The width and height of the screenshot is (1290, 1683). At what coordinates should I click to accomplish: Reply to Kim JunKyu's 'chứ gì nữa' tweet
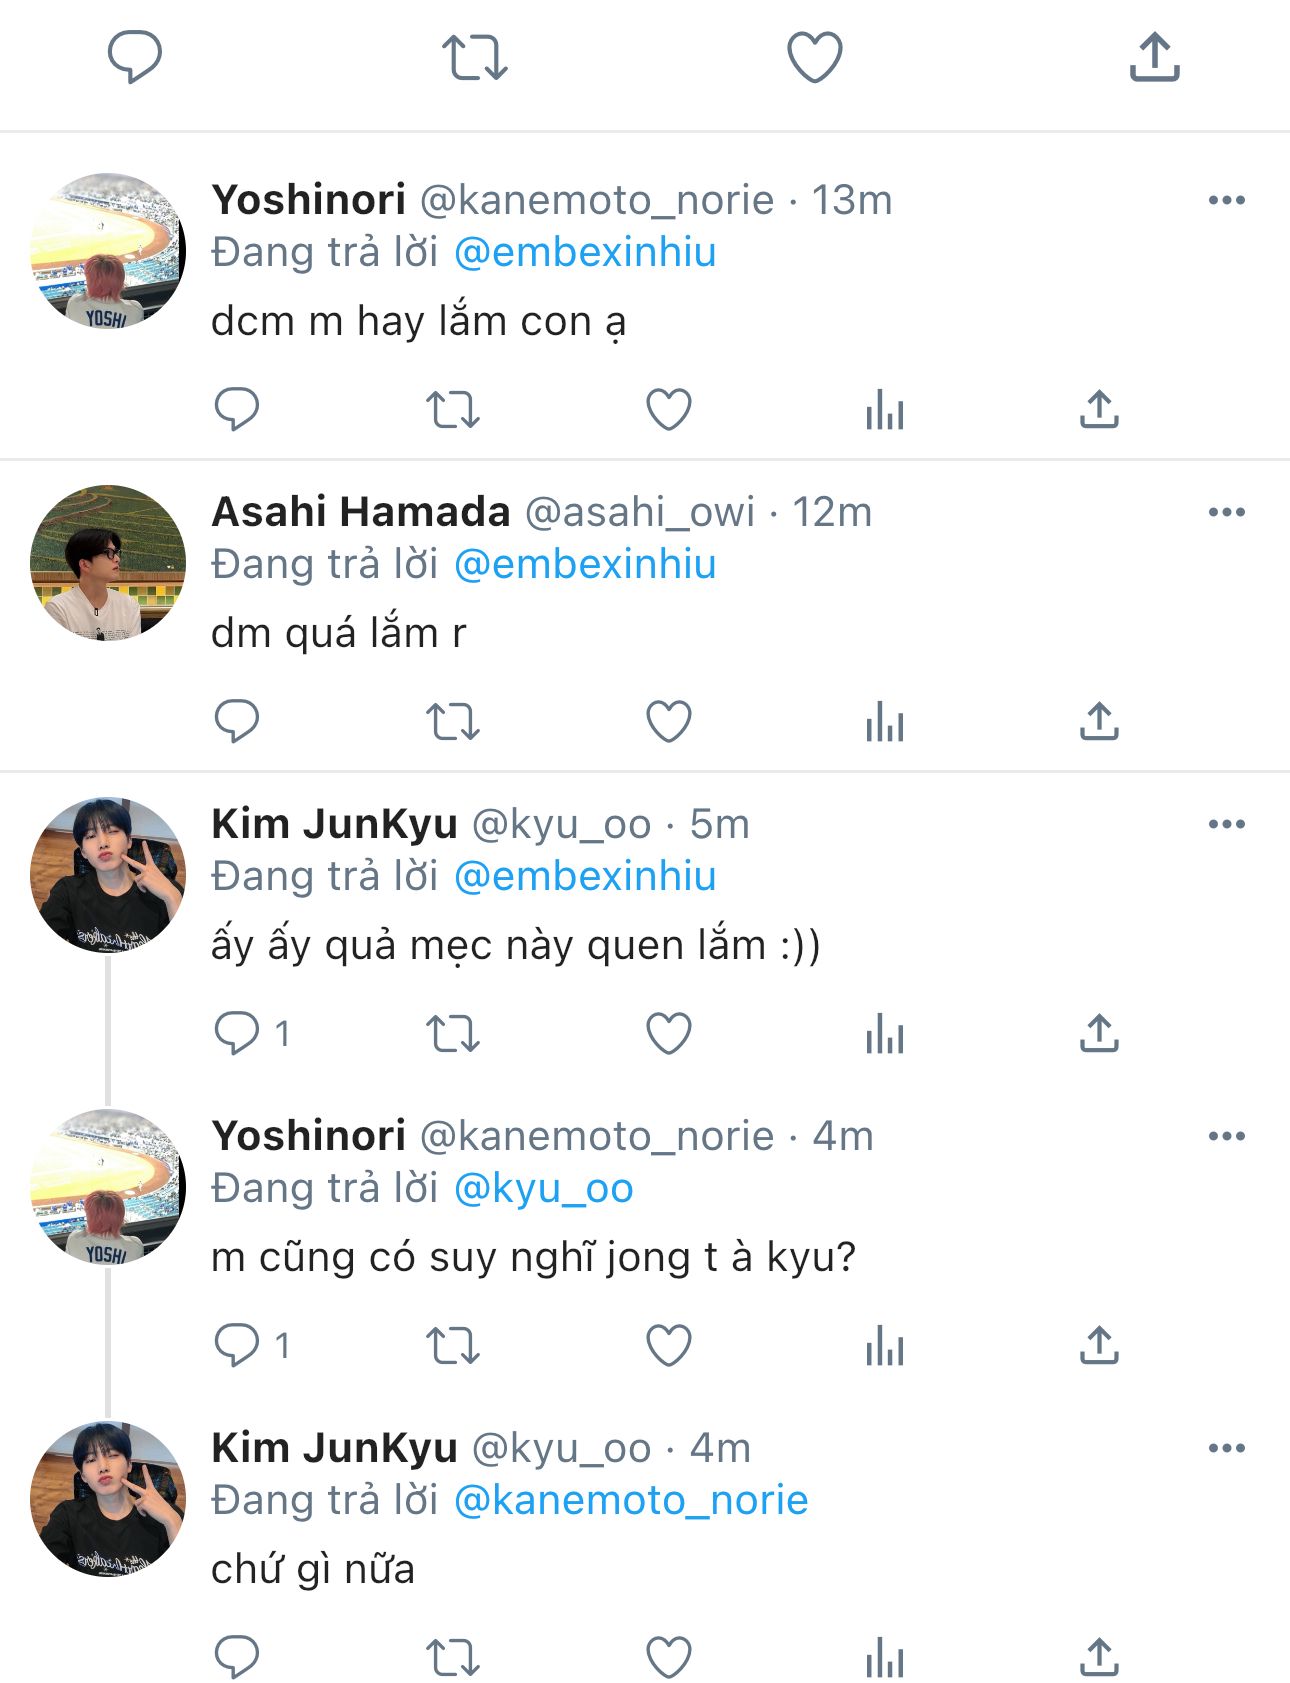point(237,1658)
